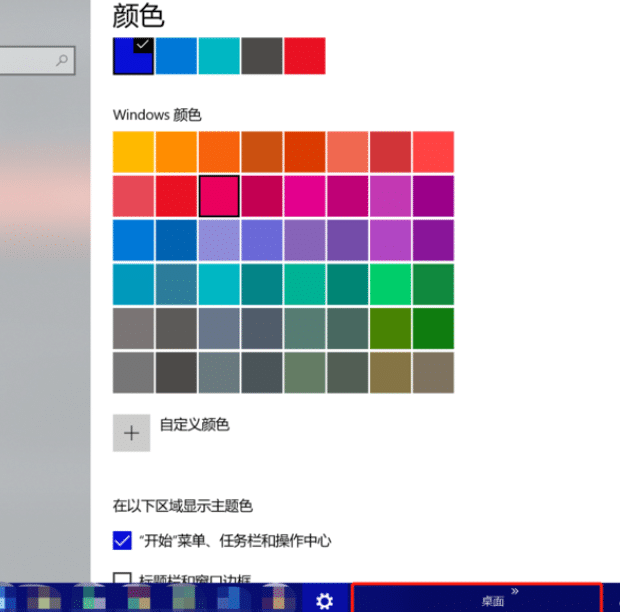620x612 pixels.
Task: Focus the settings search input field
Action: tap(36, 60)
